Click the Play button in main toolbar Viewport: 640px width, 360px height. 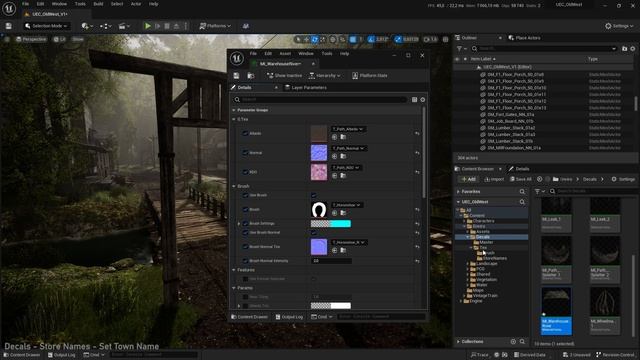click(148, 26)
